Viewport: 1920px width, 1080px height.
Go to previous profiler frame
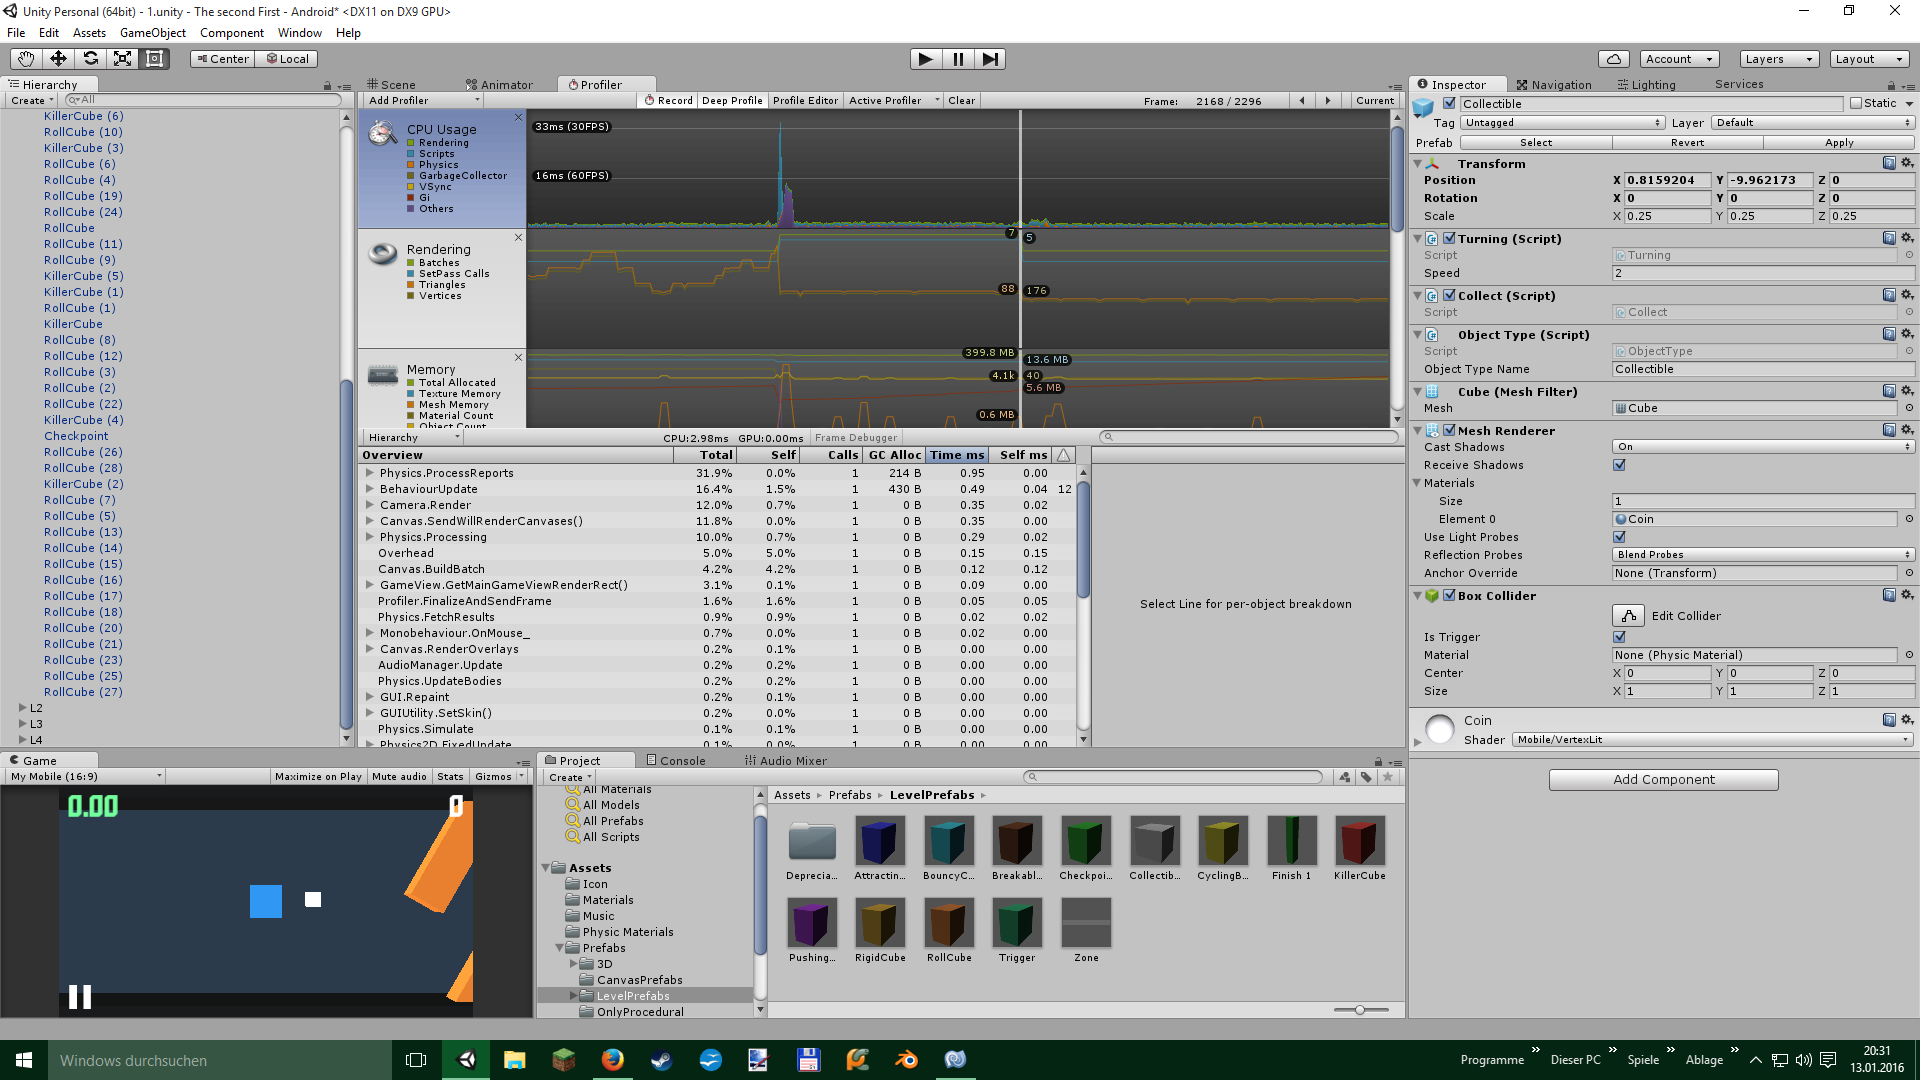(1302, 100)
